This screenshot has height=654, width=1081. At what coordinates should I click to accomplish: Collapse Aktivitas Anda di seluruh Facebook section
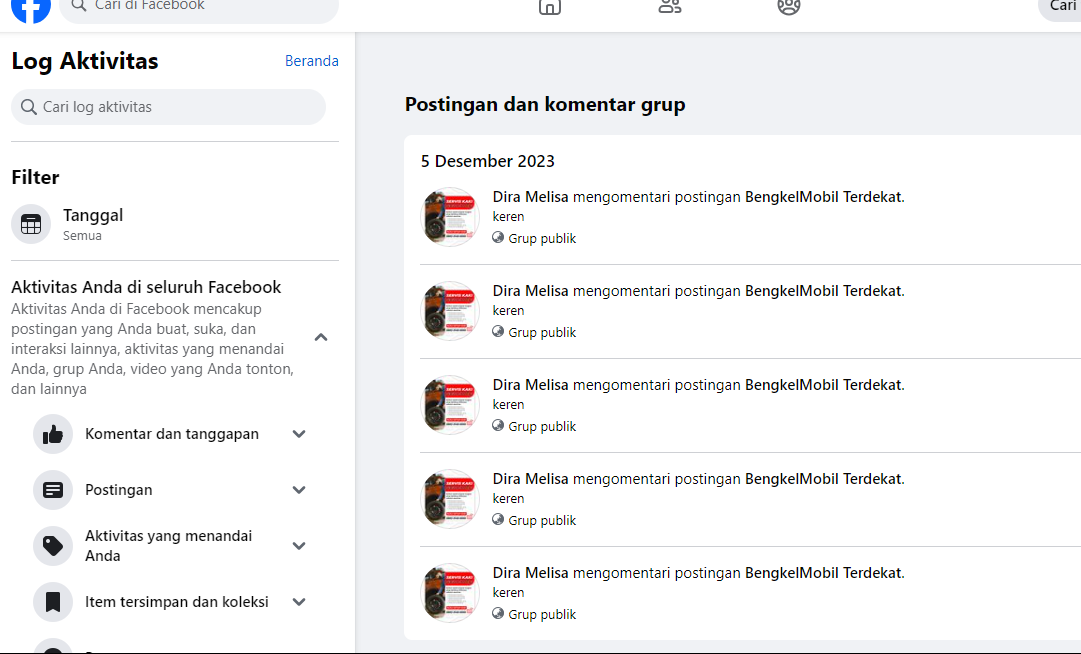(x=321, y=338)
